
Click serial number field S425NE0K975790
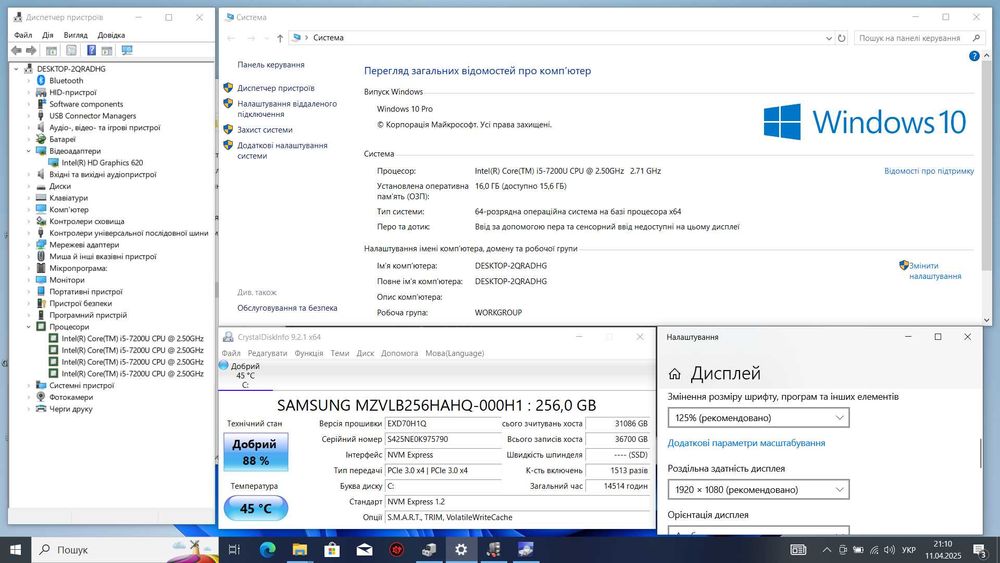point(443,439)
